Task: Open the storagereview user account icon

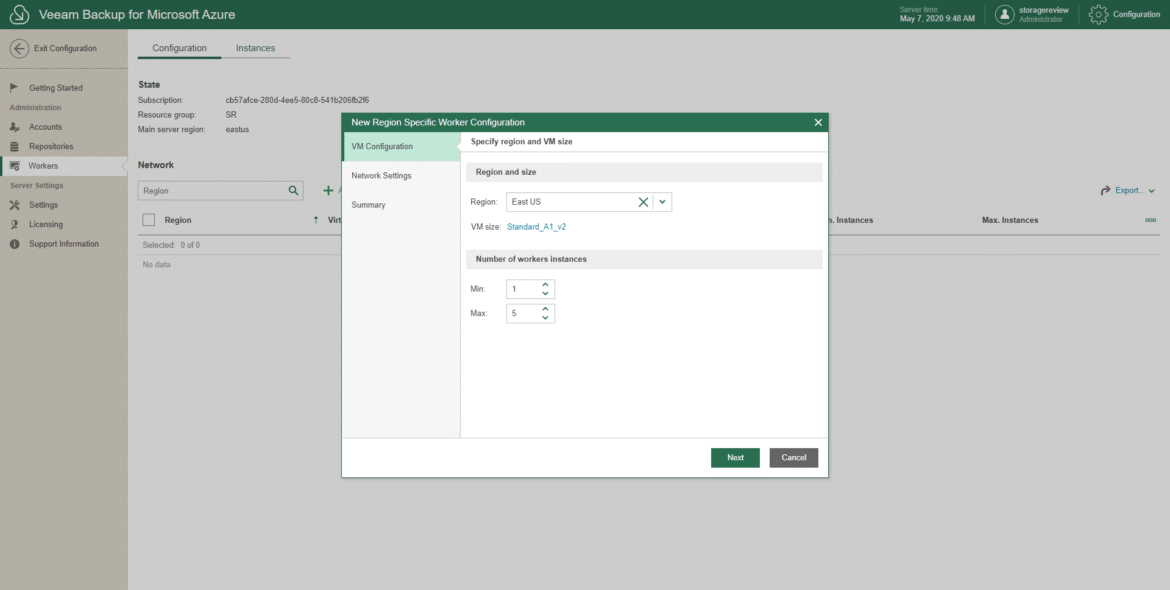Action: click(x=1004, y=14)
